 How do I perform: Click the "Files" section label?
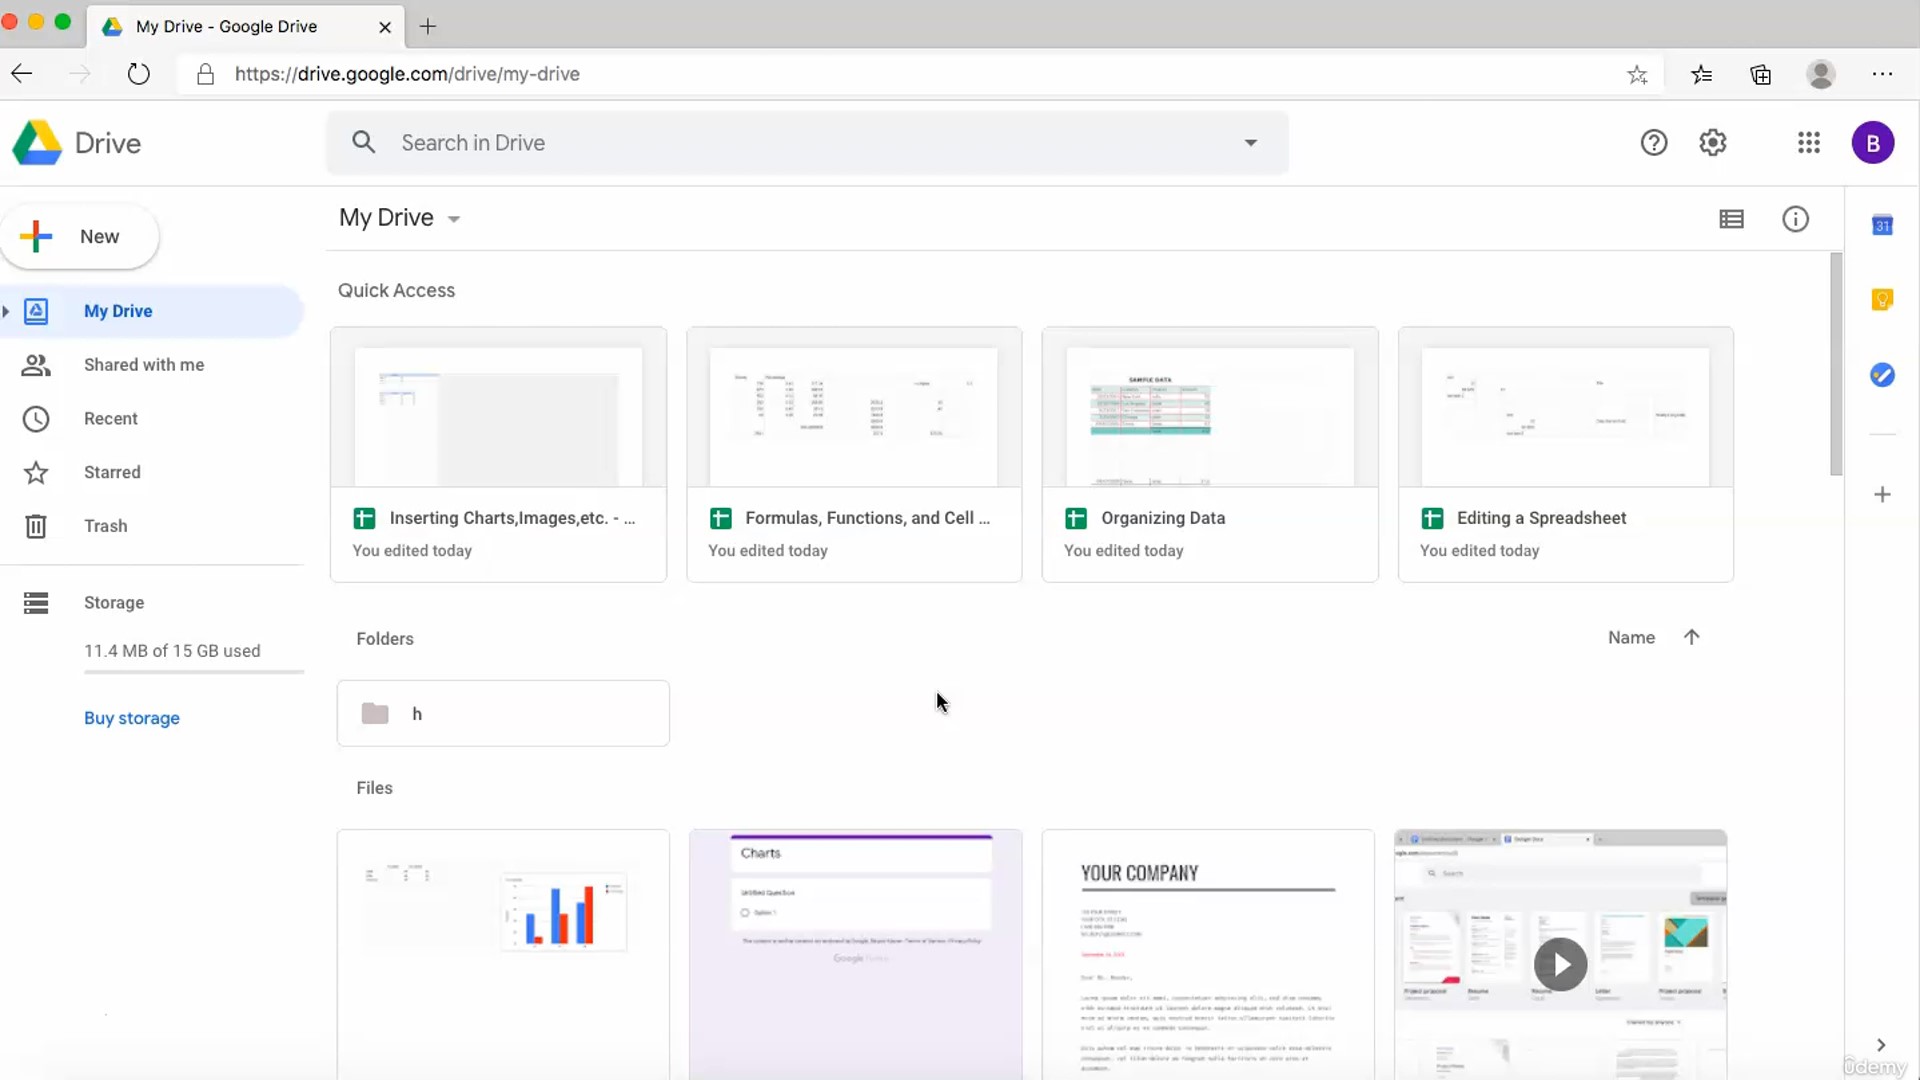(375, 788)
